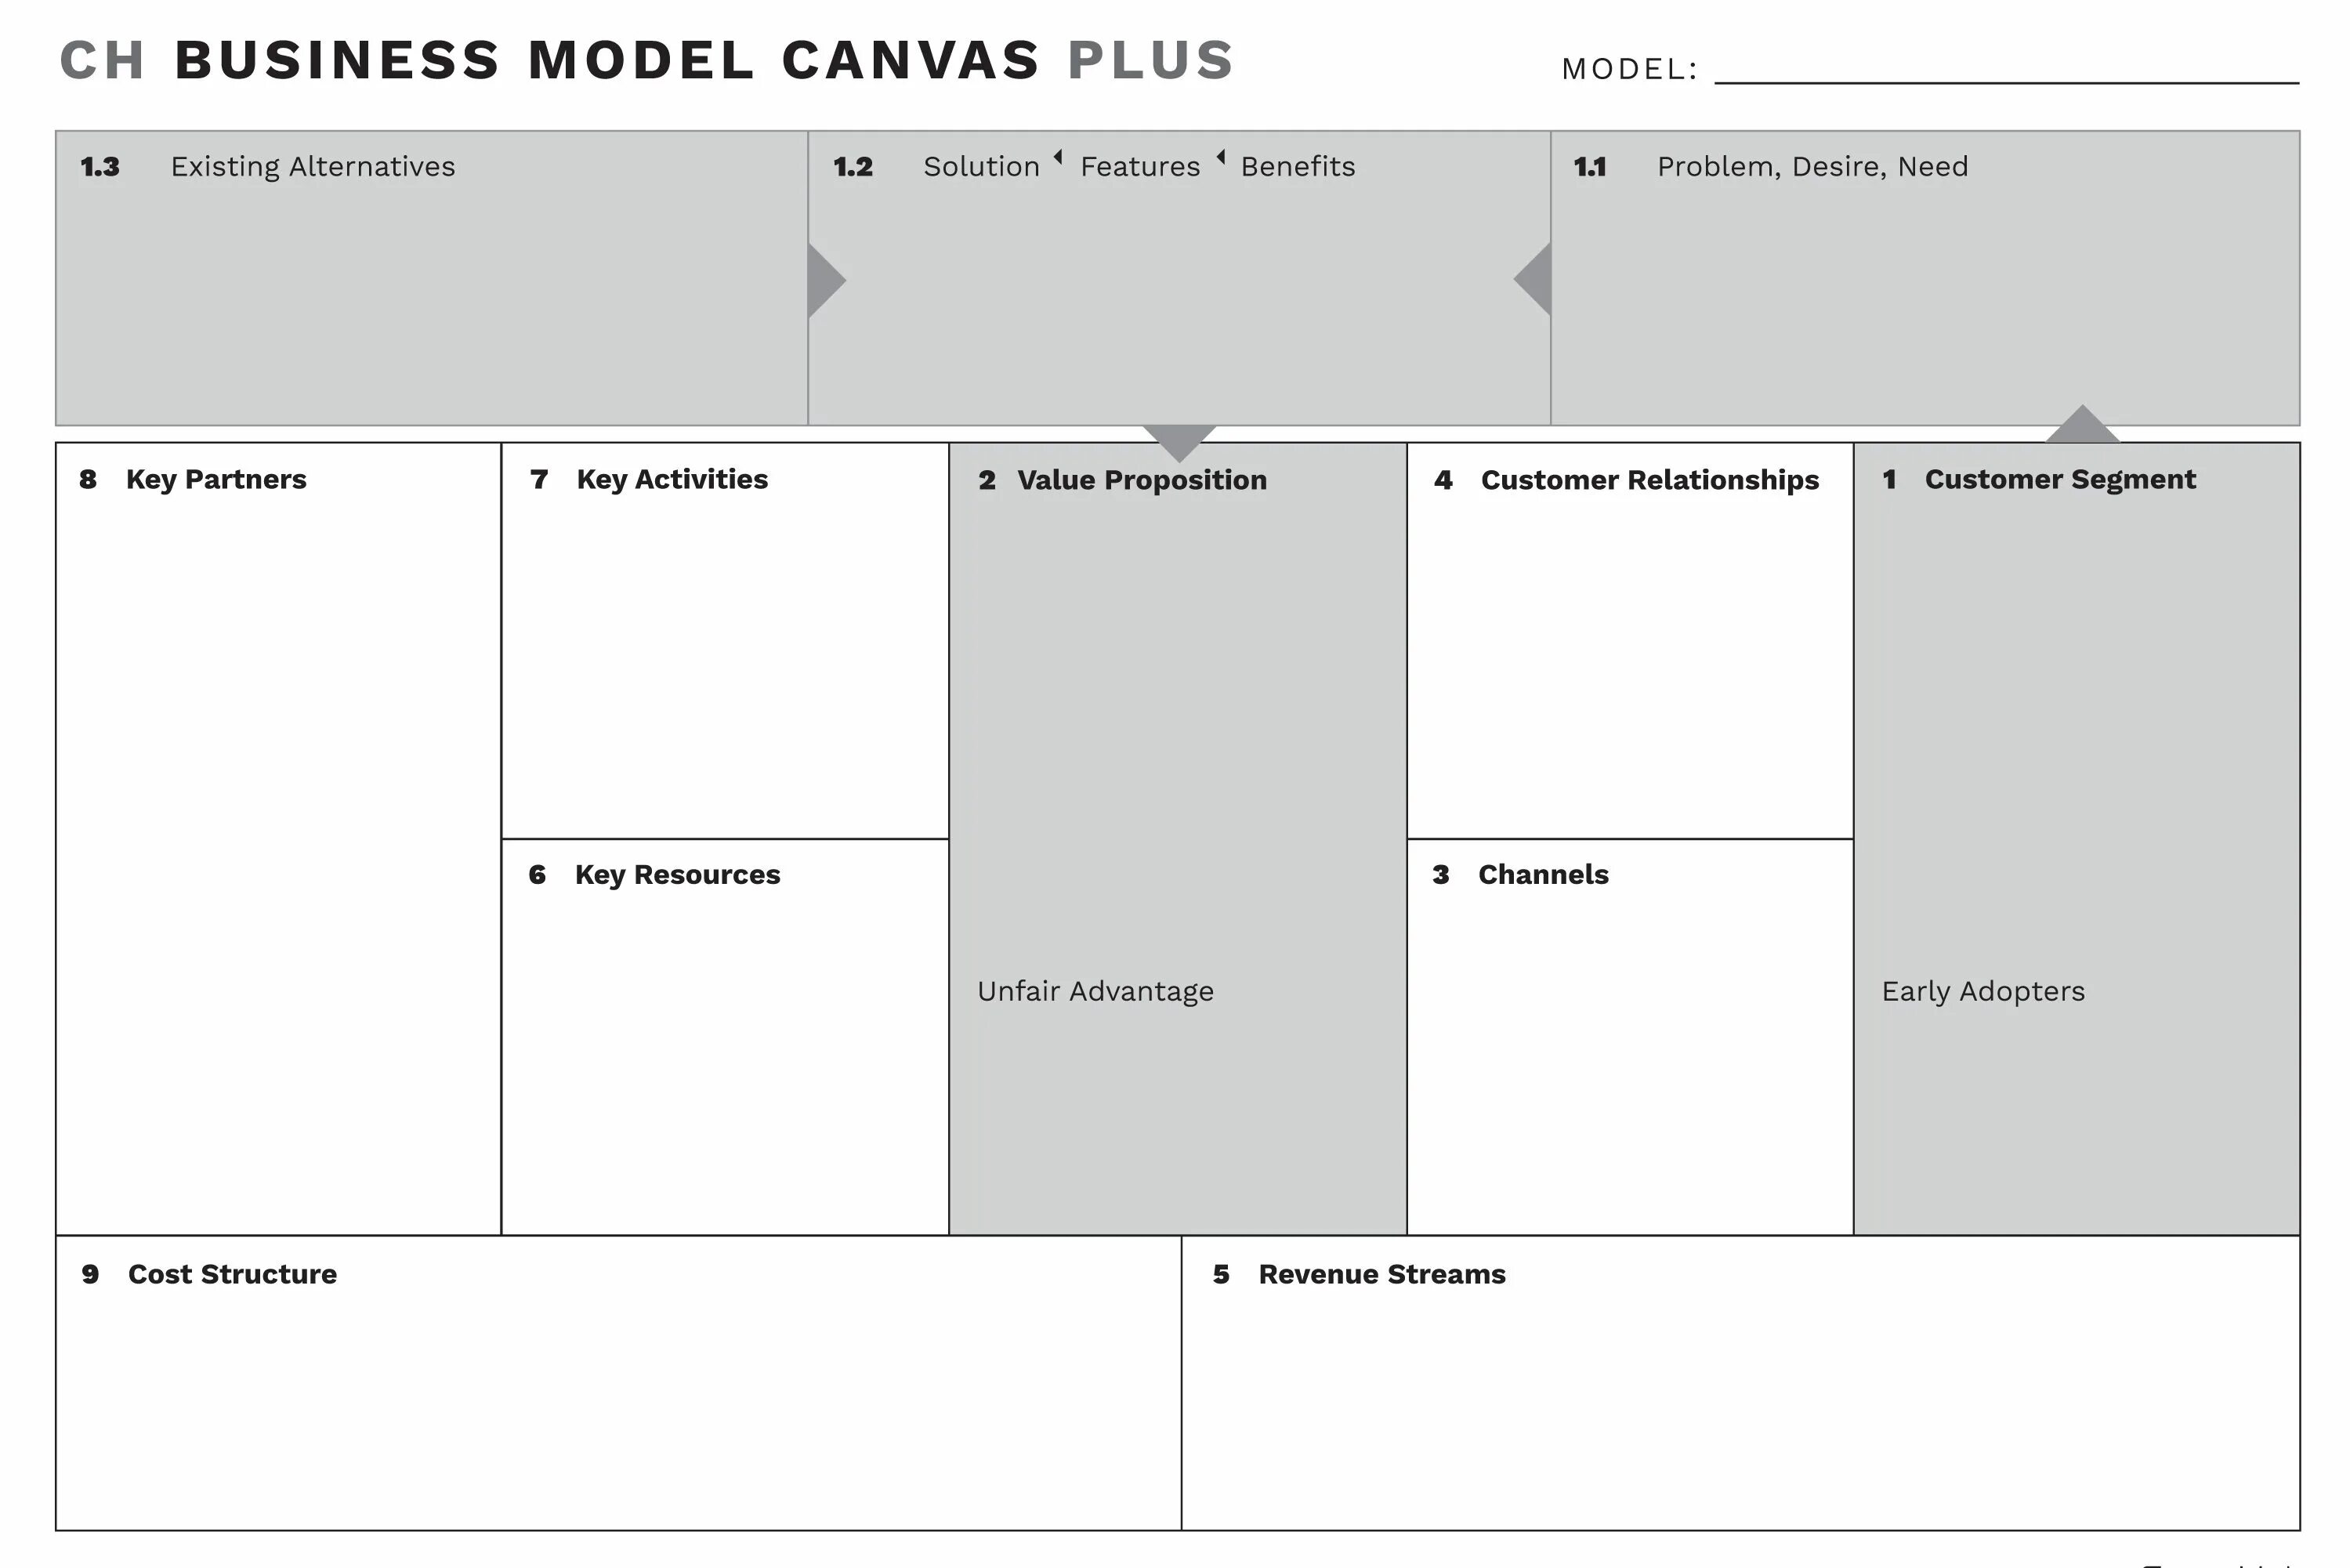Screen dimensions: 2350x1568
Task: Click the Value Proposition heading
Action: click(x=1142, y=480)
